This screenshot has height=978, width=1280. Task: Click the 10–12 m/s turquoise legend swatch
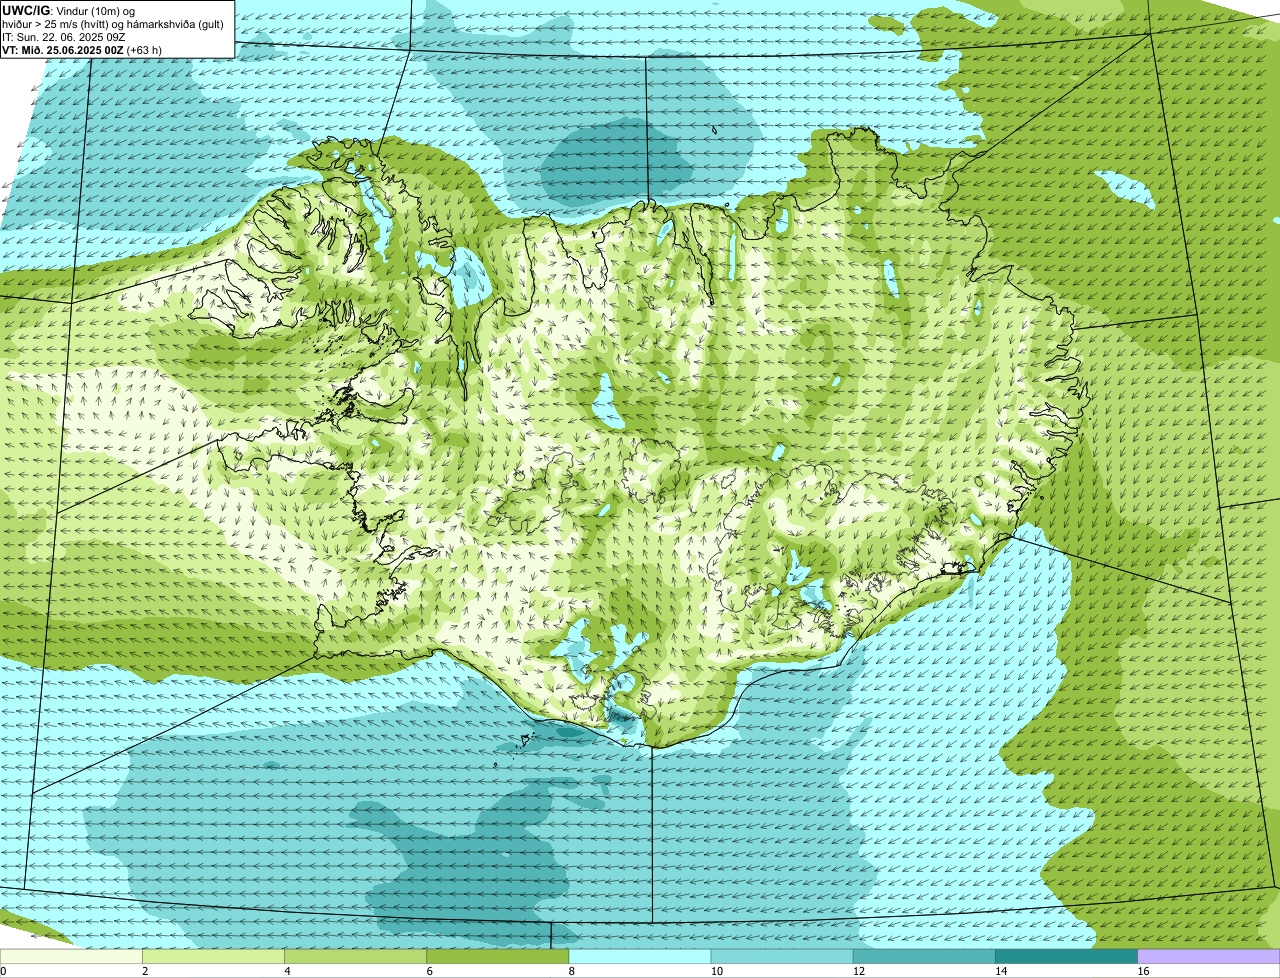pyautogui.click(x=782, y=956)
